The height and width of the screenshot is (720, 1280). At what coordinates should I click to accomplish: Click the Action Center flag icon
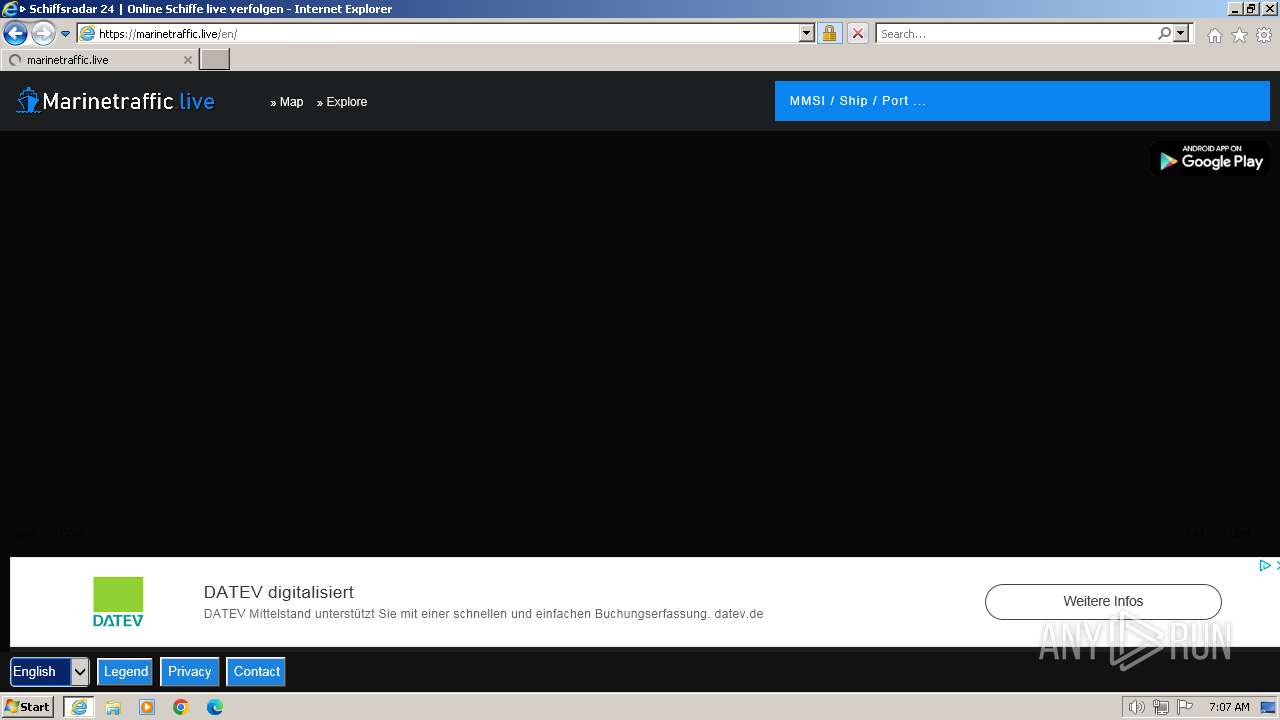click(x=1185, y=707)
